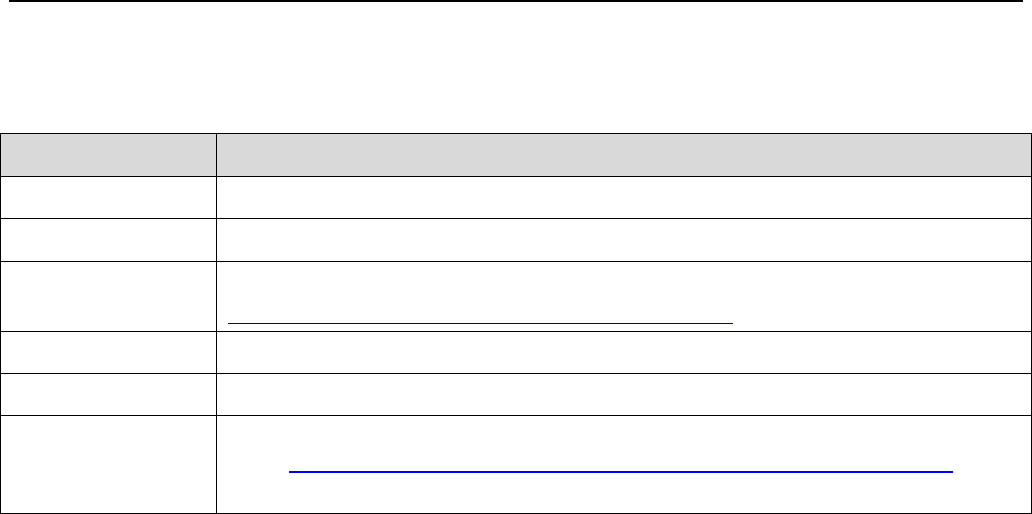Image resolution: width=1032 pixels, height=514 pixels.
Task: Select the fifth white row's left cell
Action: click(x=109, y=395)
